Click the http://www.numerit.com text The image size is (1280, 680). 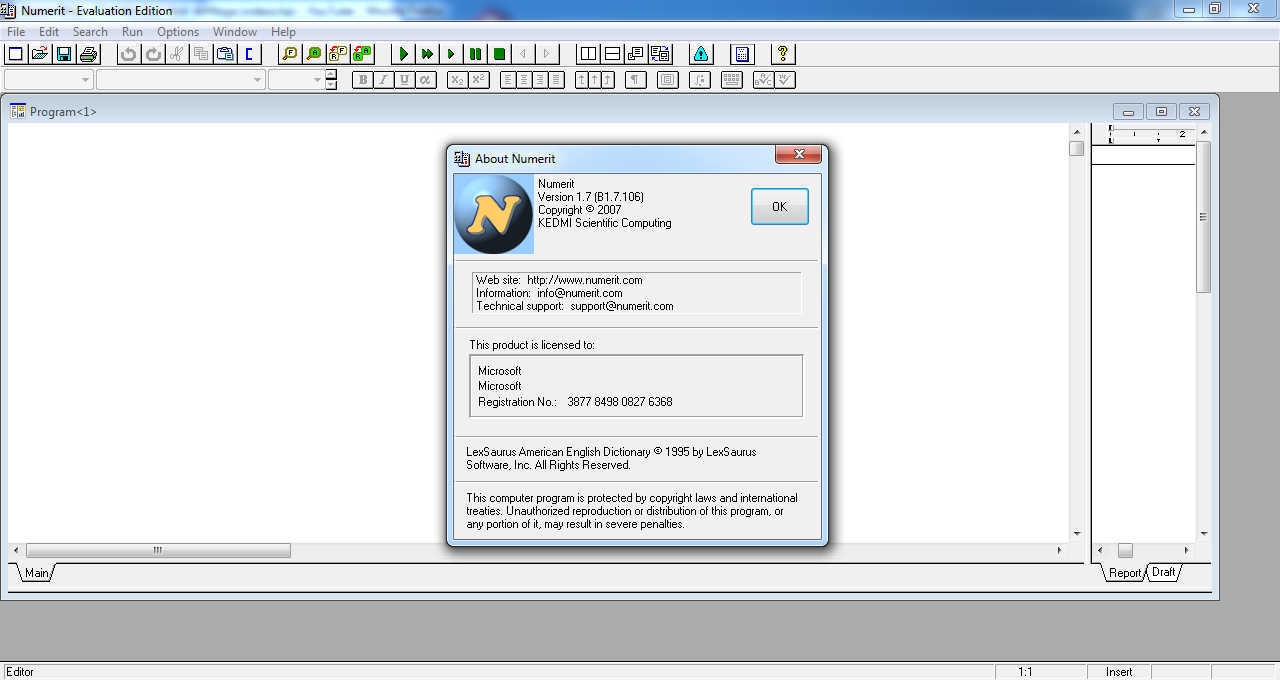(585, 280)
